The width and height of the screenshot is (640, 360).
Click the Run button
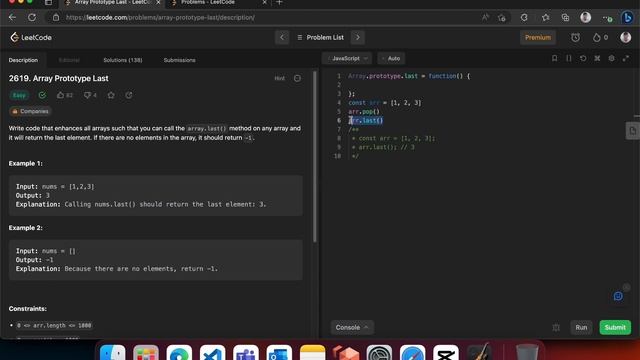(581, 327)
